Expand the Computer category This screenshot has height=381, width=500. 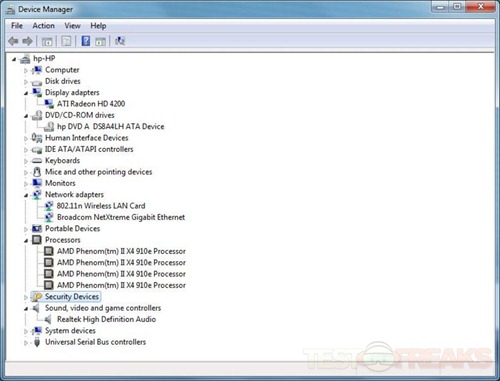point(26,70)
